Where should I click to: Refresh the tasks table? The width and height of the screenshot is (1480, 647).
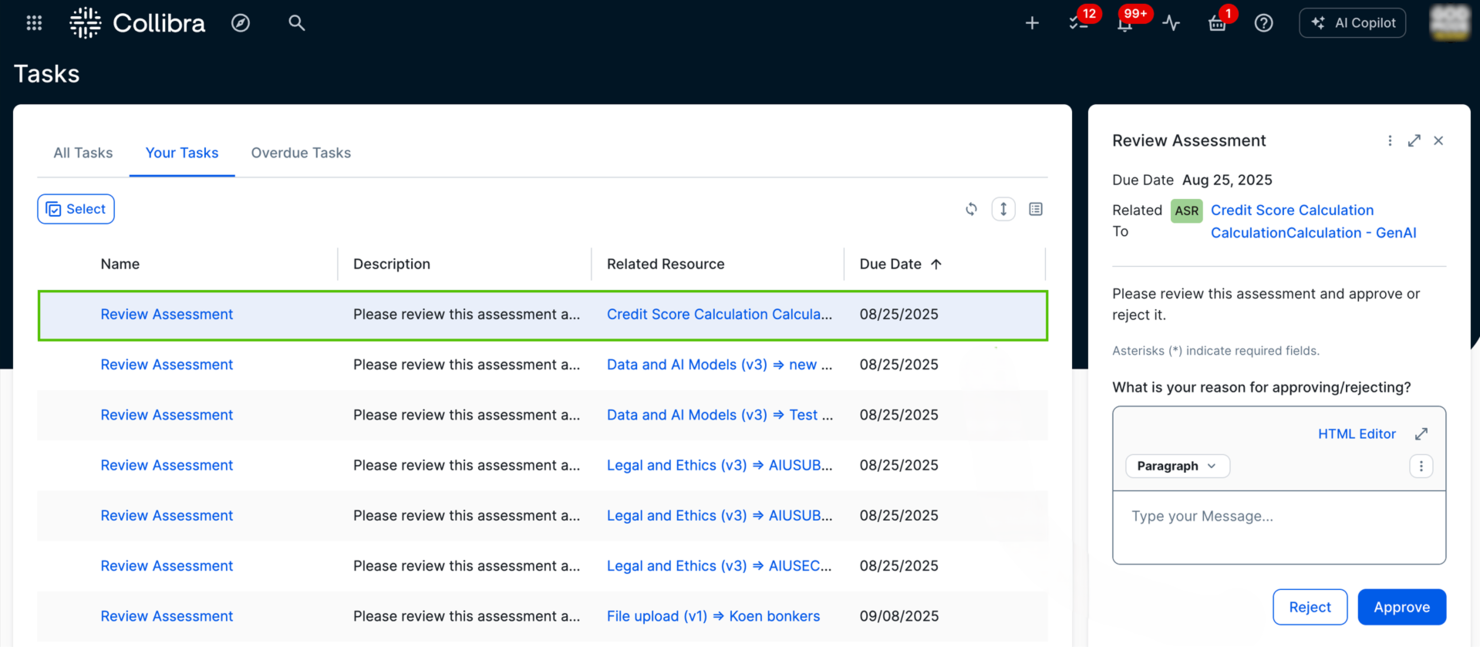[x=970, y=208]
